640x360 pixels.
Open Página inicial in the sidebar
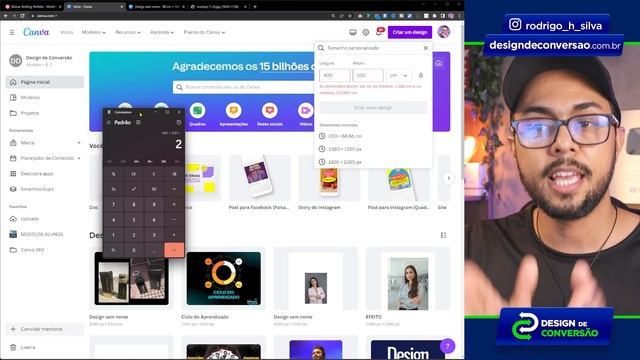(45, 82)
